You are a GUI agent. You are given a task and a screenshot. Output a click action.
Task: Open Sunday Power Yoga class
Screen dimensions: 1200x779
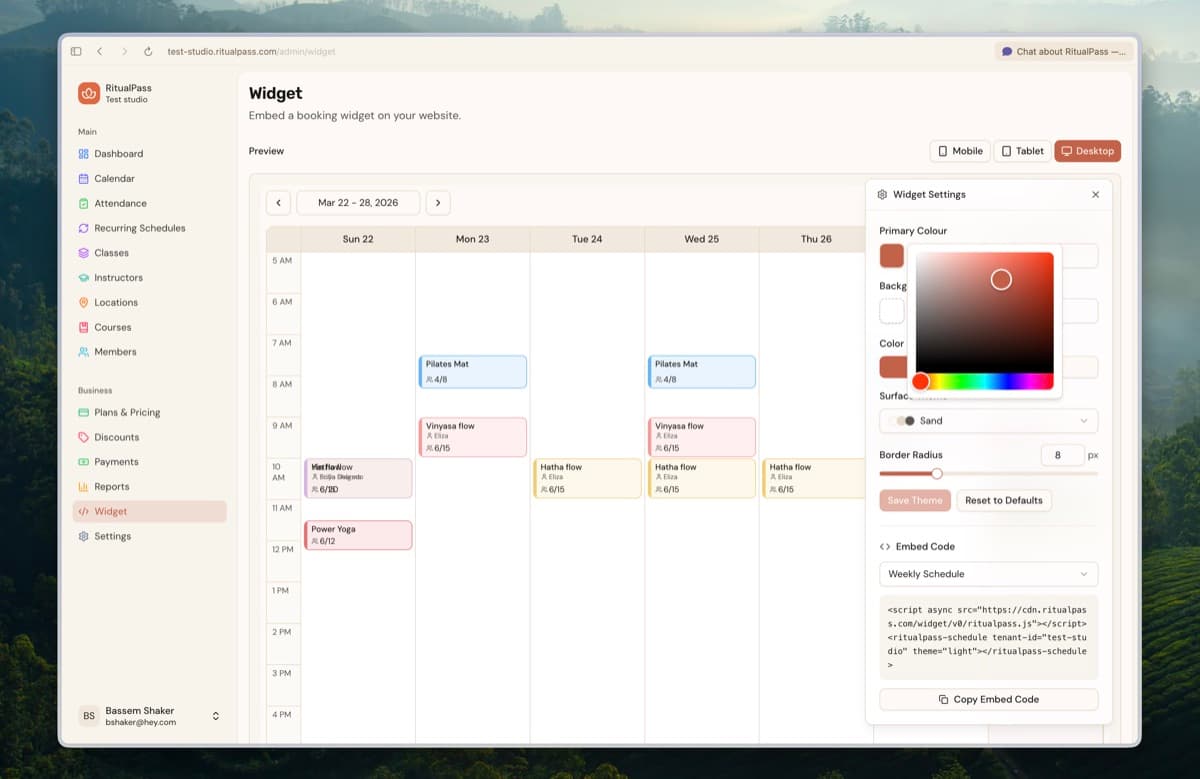(359, 535)
